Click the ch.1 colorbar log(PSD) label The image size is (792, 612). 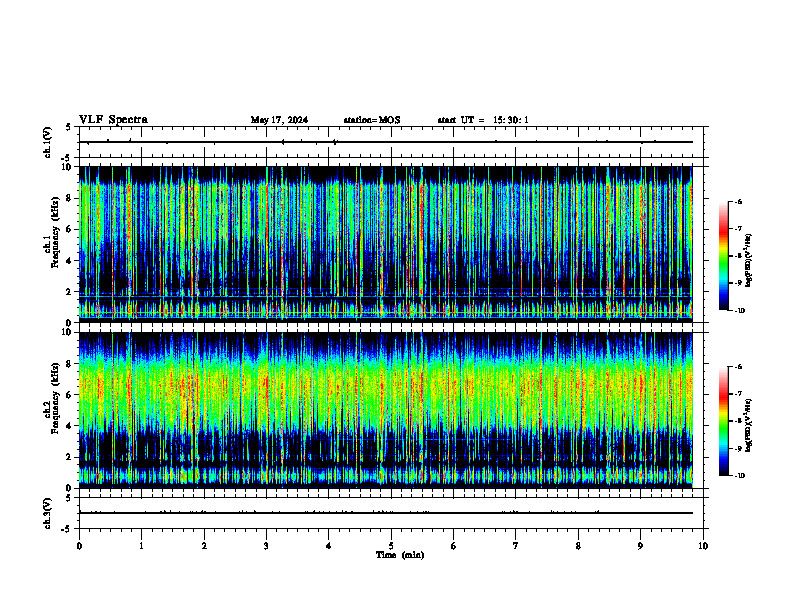pos(749,260)
